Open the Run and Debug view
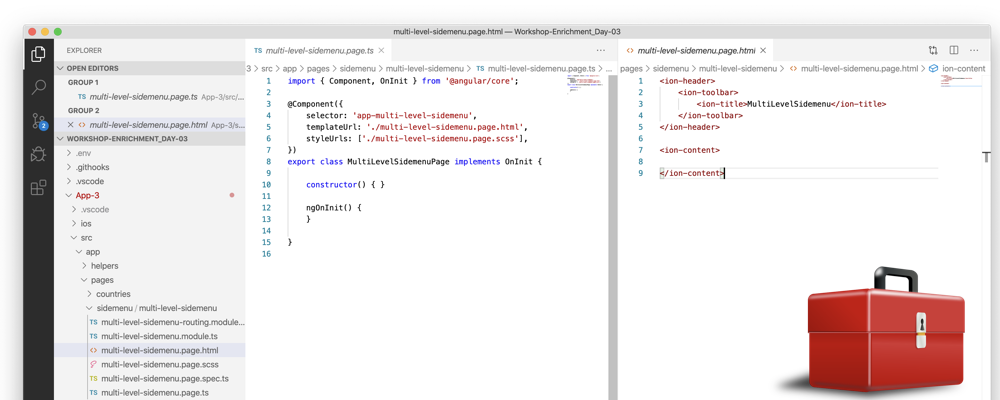 coord(38,154)
